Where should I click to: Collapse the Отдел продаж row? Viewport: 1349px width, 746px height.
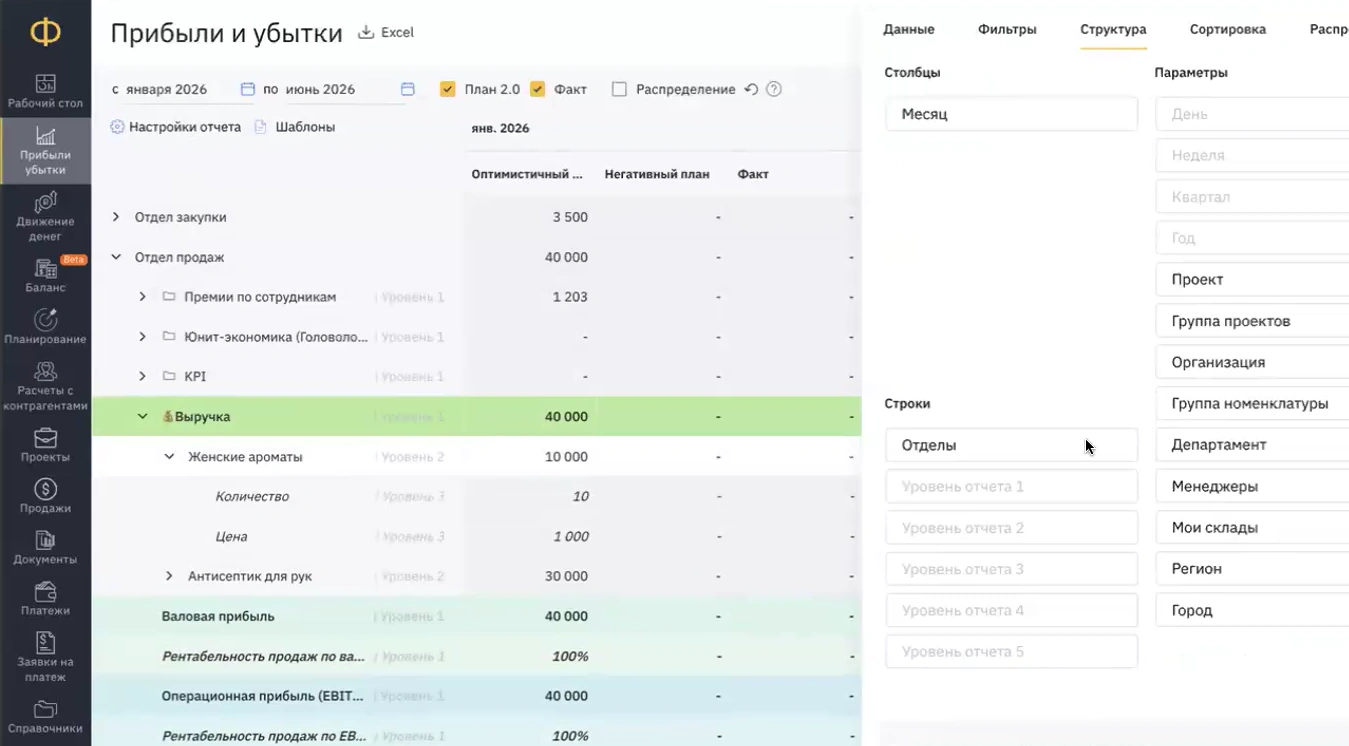[116, 257]
